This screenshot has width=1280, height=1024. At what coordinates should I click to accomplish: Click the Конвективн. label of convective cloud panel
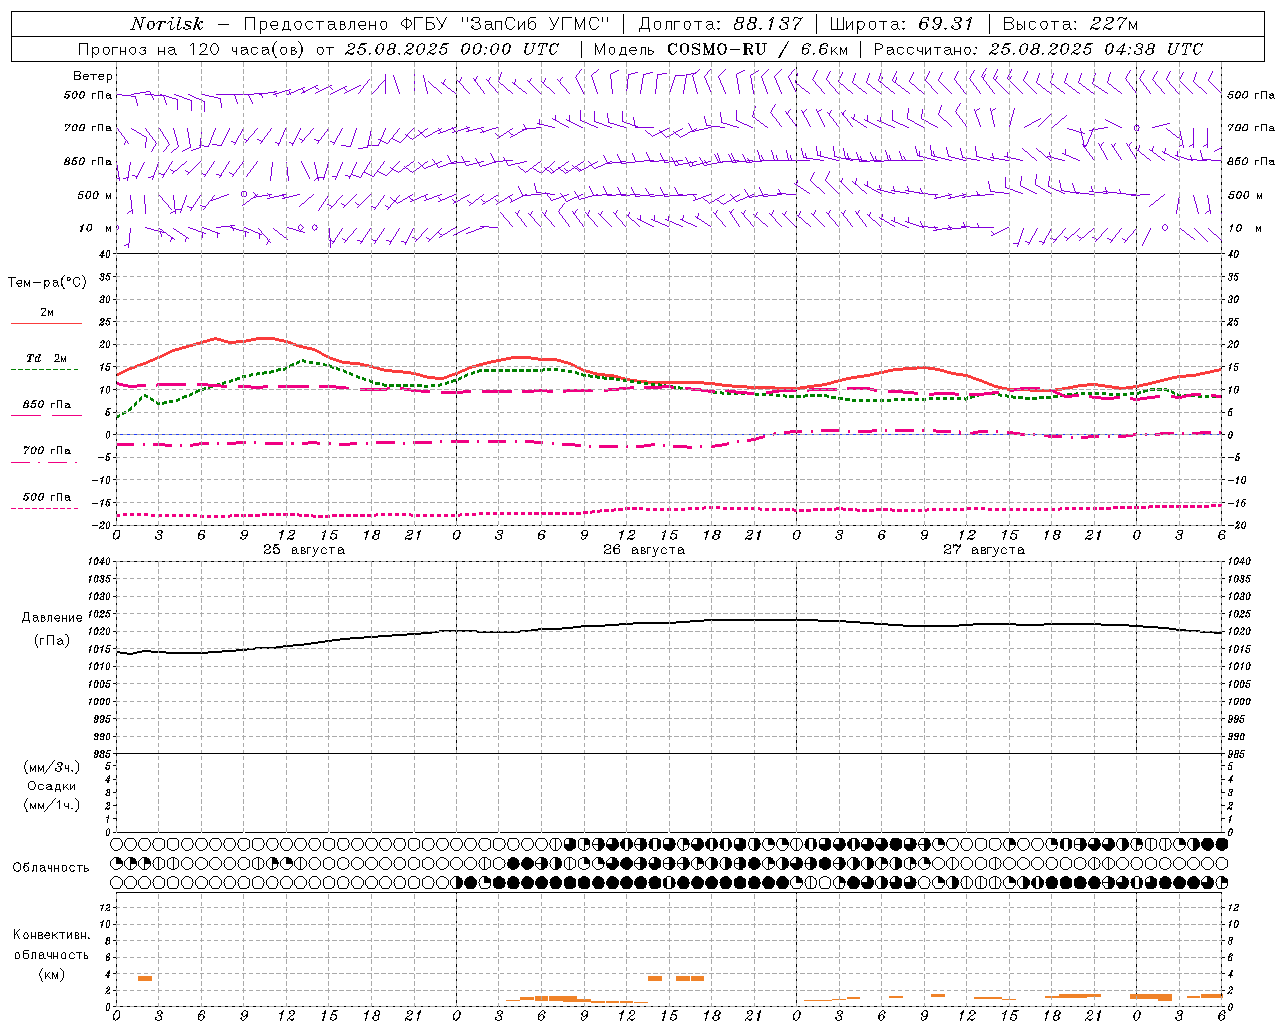click(x=52, y=935)
